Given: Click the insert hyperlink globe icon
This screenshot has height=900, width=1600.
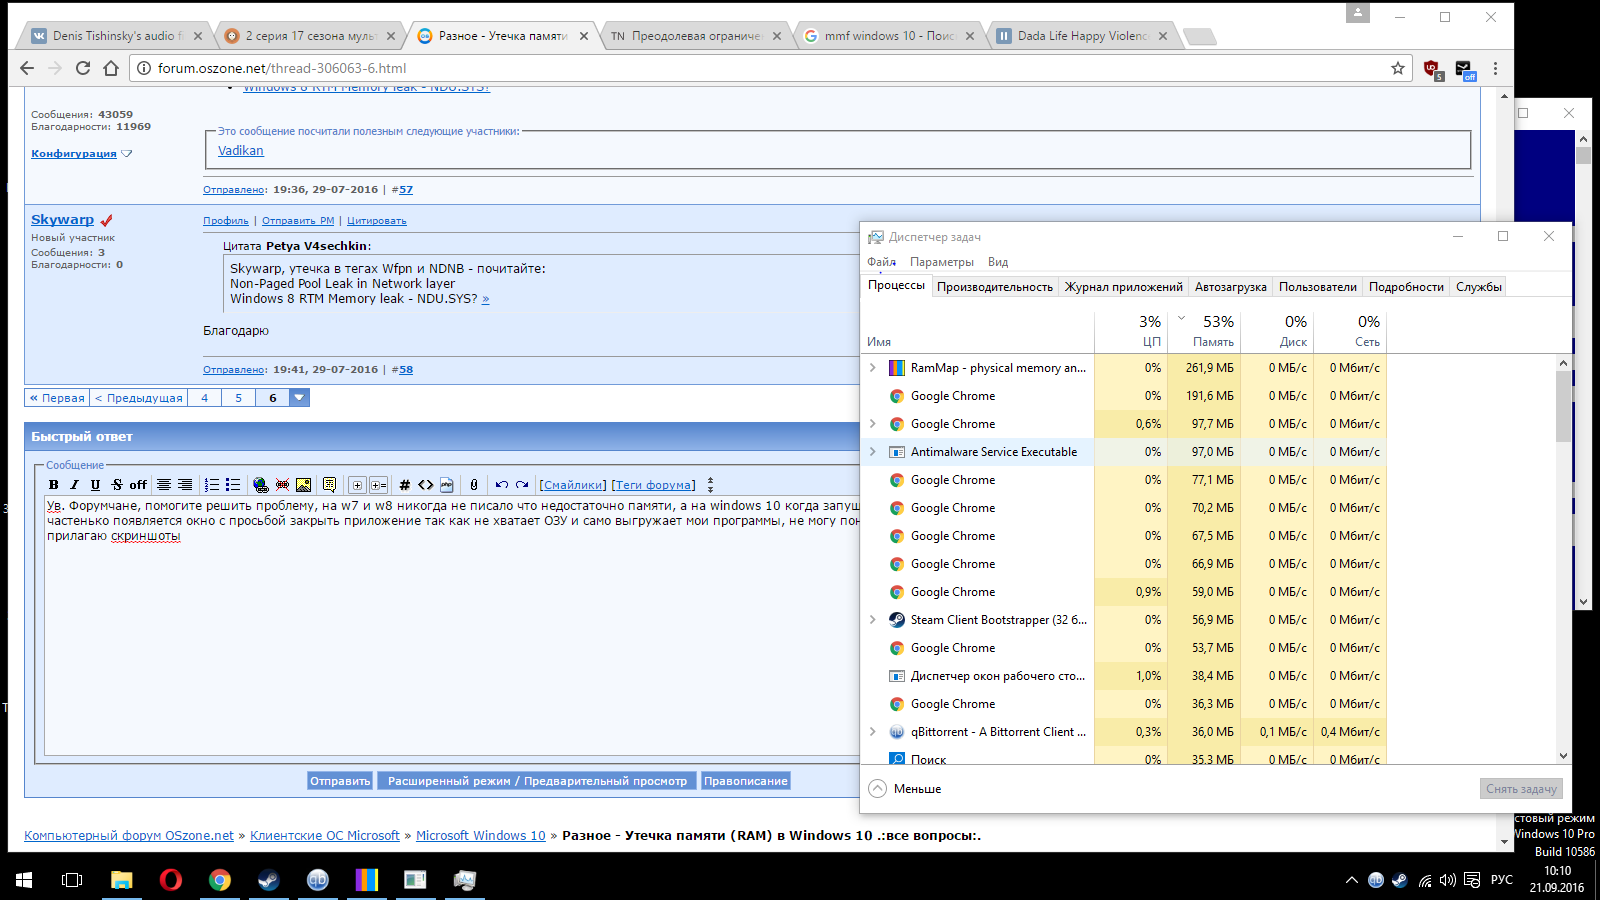Looking at the screenshot, I should tap(261, 485).
